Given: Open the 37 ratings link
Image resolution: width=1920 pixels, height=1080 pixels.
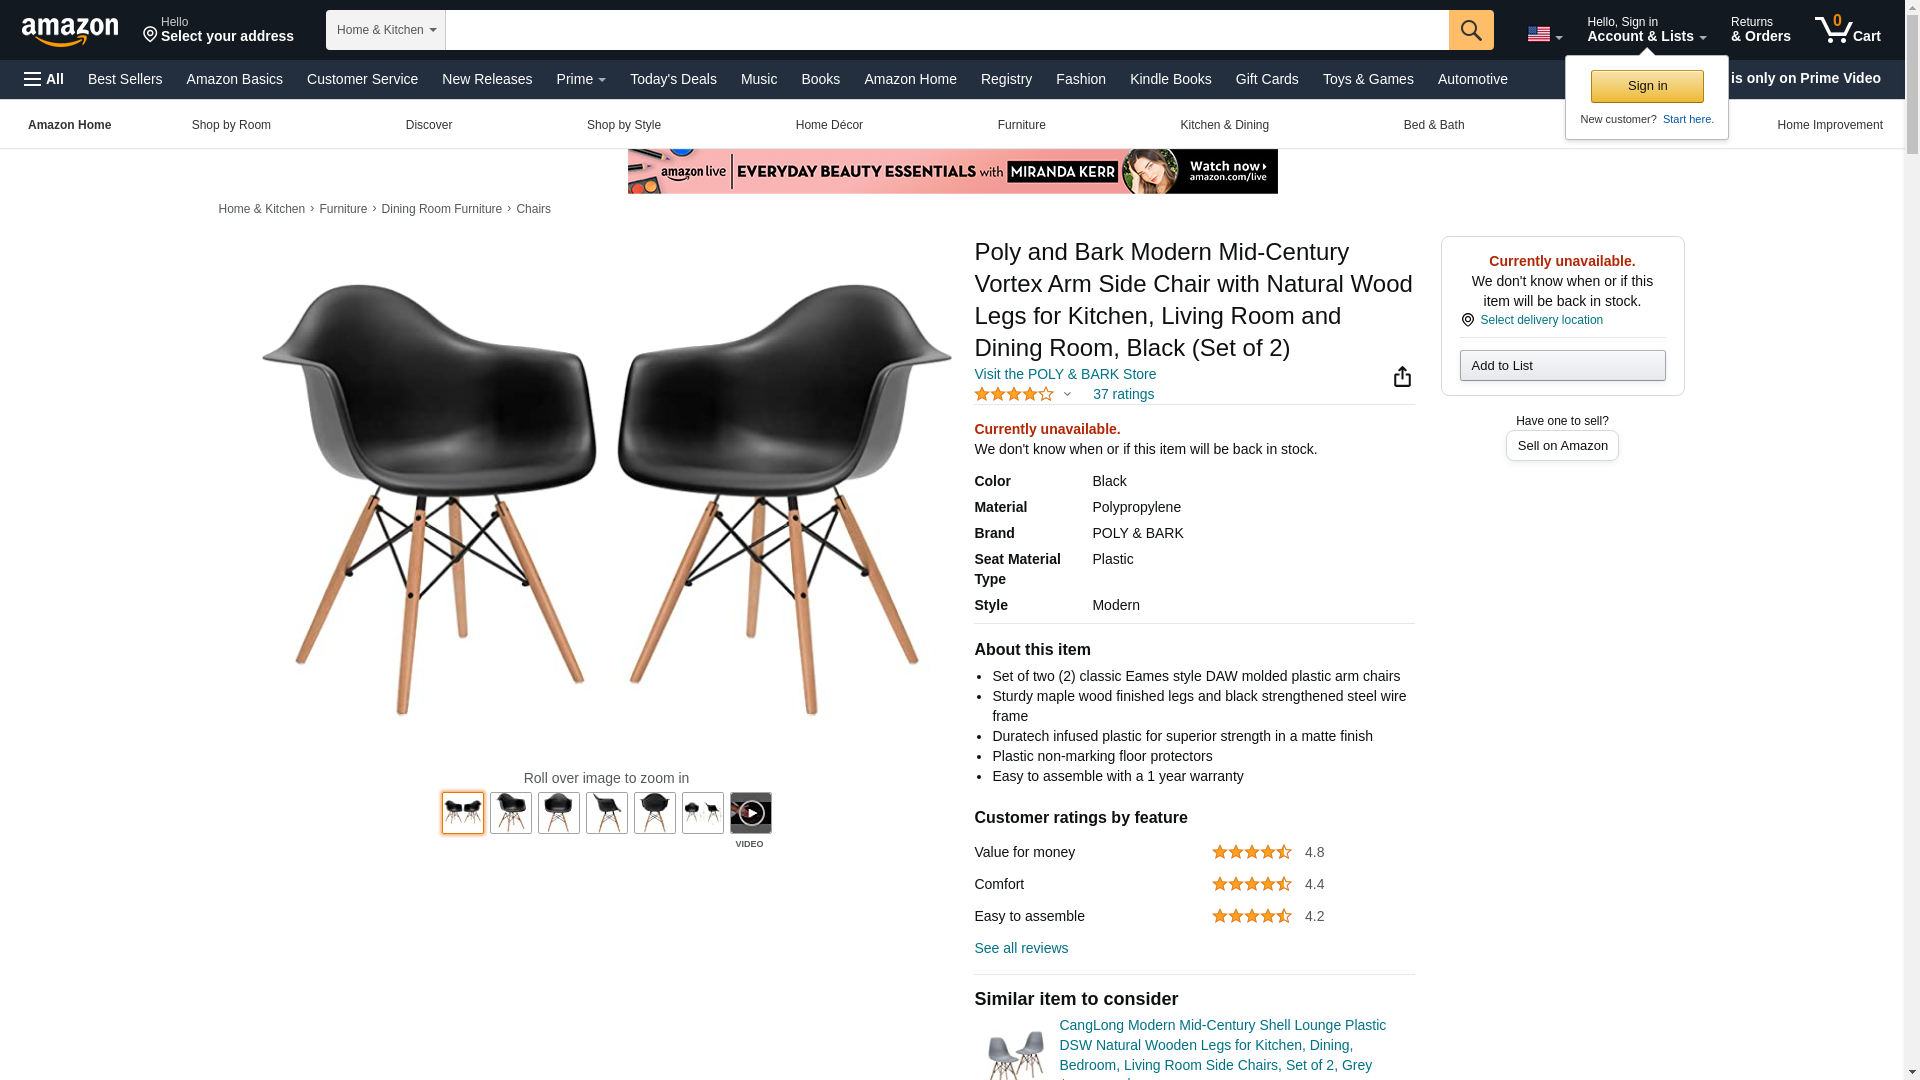Looking at the screenshot, I should click(1122, 394).
